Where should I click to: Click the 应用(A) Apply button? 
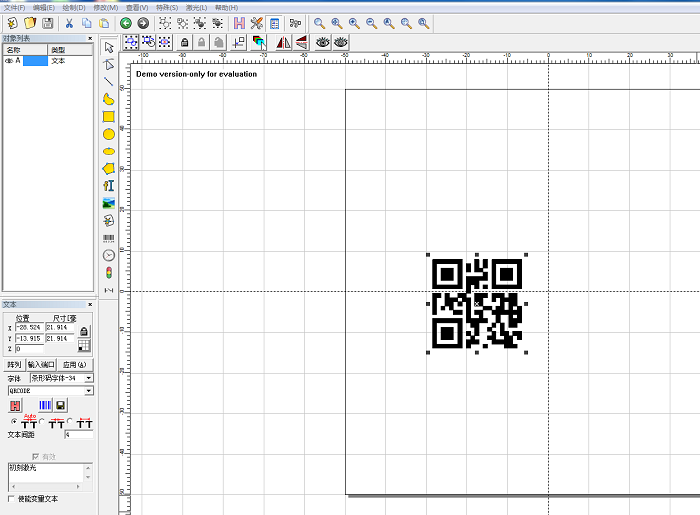click(75, 365)
